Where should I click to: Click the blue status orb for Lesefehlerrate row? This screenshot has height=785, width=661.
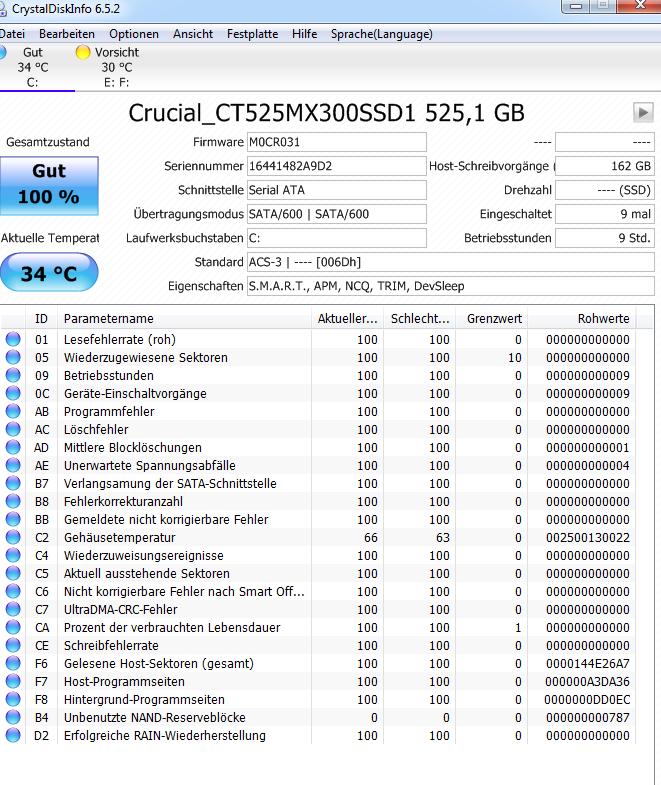[x=13, y=339]
